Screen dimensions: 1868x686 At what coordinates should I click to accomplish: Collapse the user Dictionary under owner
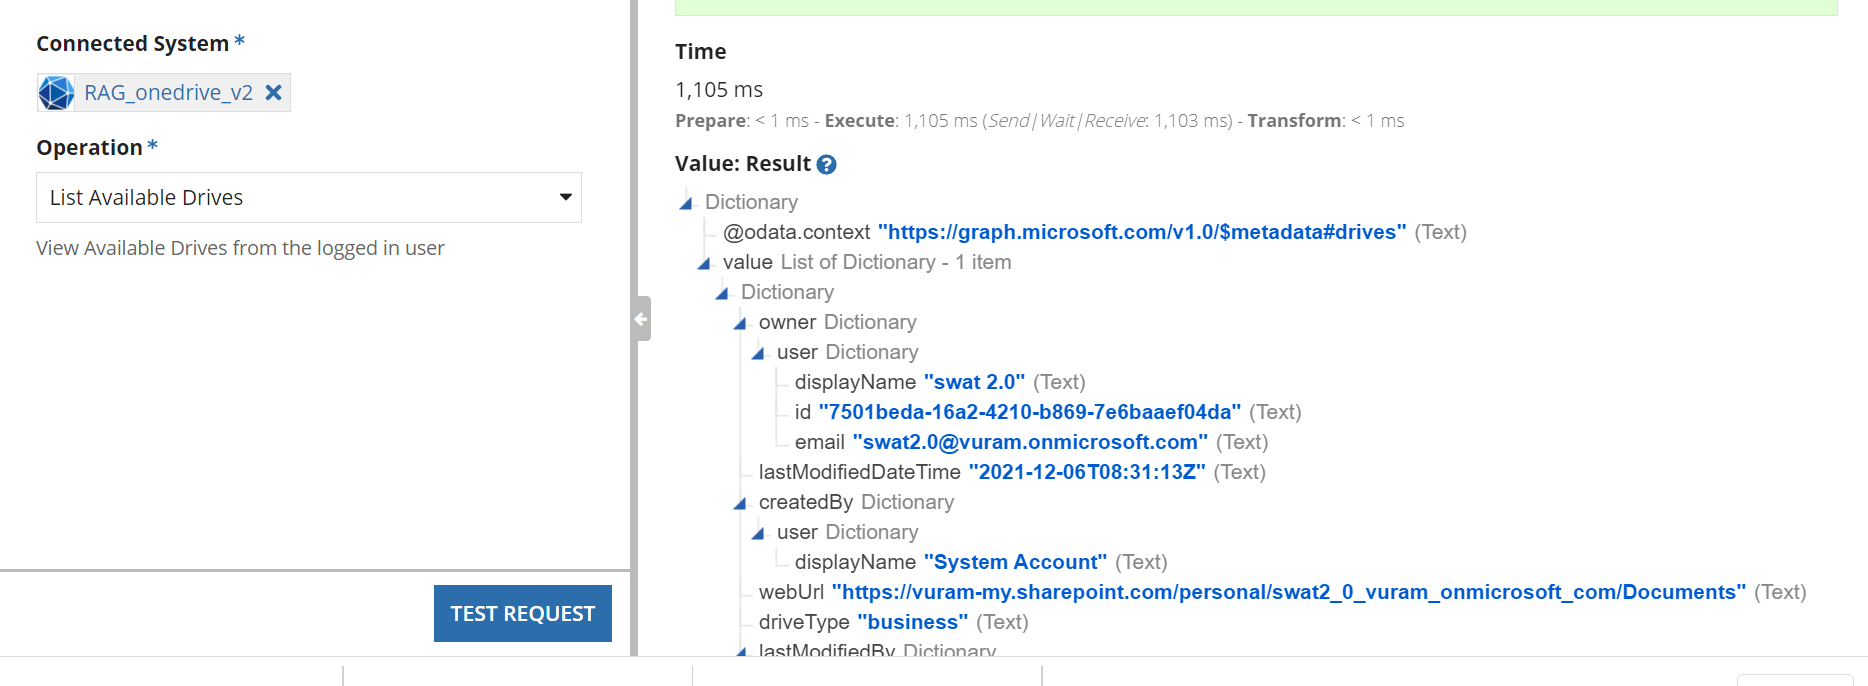pyautogui.click(x=758, y=353)
